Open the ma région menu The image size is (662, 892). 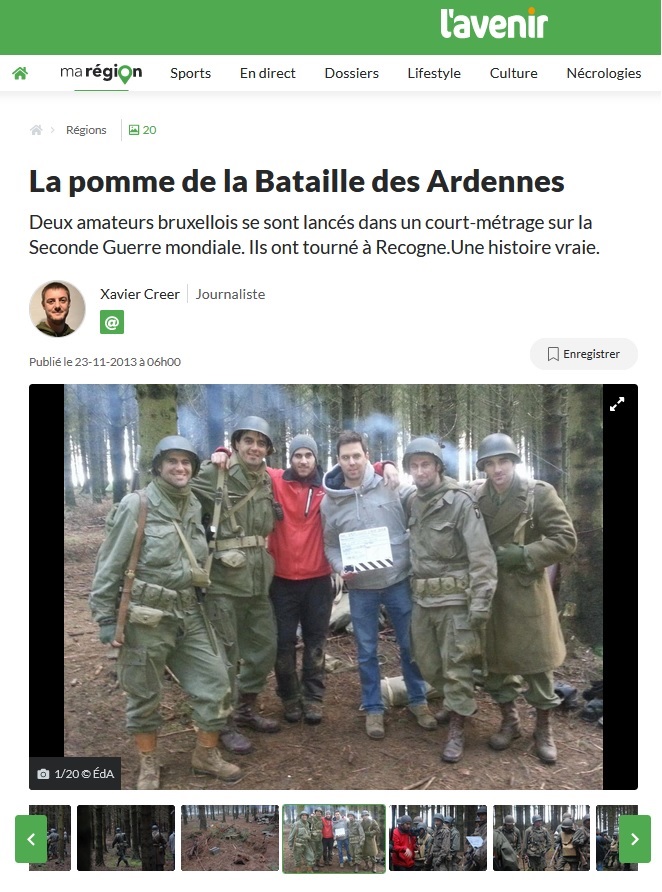point(101,73)
